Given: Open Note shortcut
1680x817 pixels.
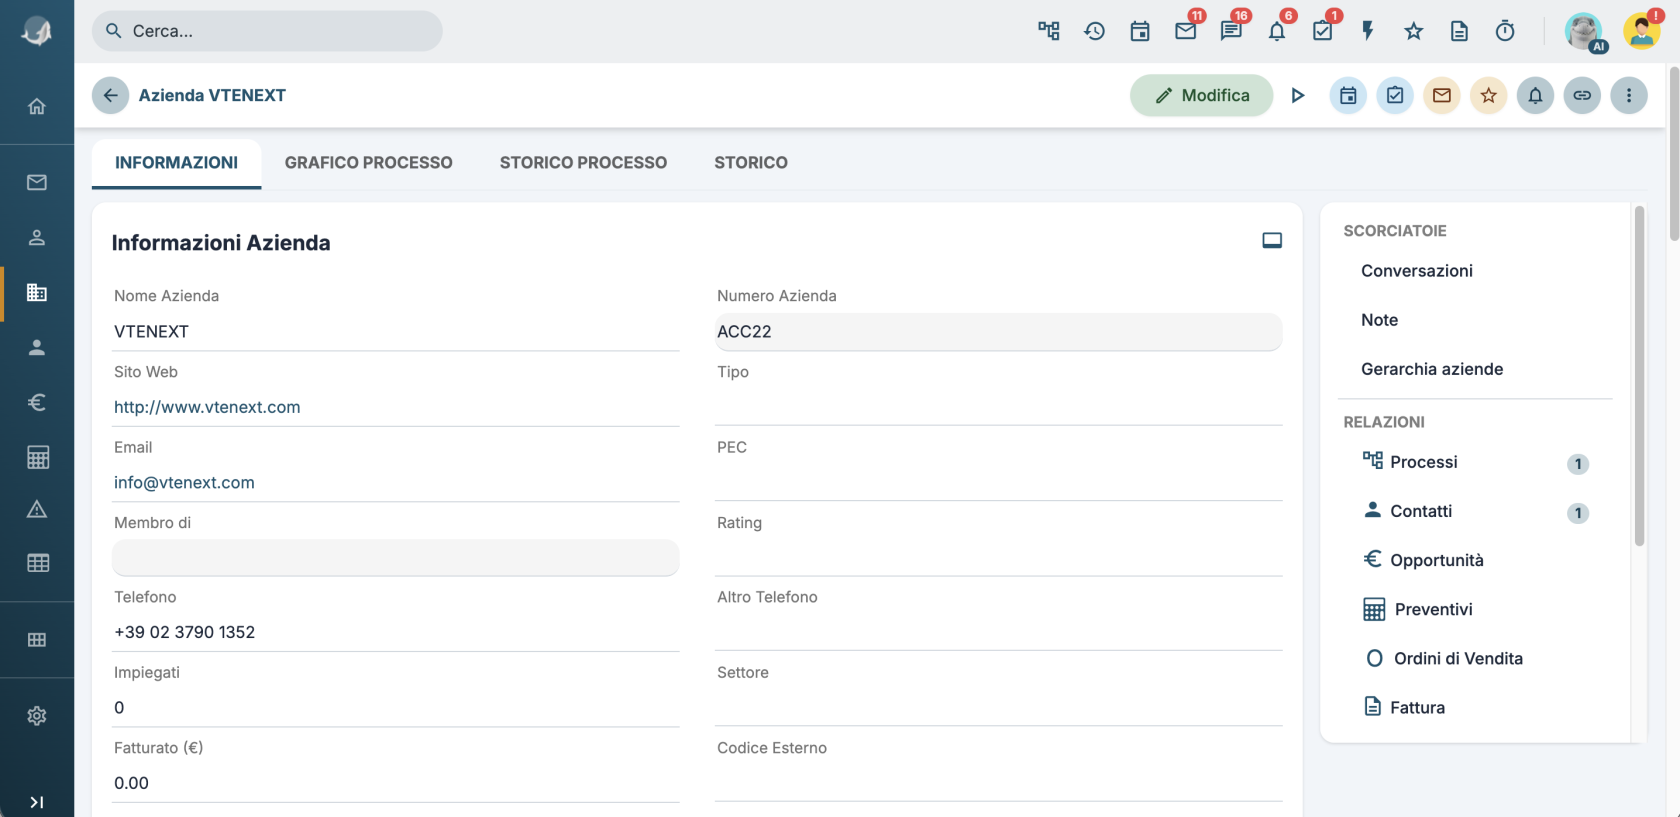Looking at the screenshot, I should tap(1379, 320).
